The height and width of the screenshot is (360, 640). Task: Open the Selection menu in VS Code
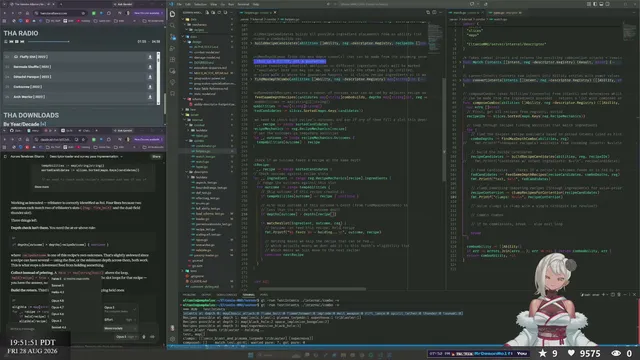200,4
